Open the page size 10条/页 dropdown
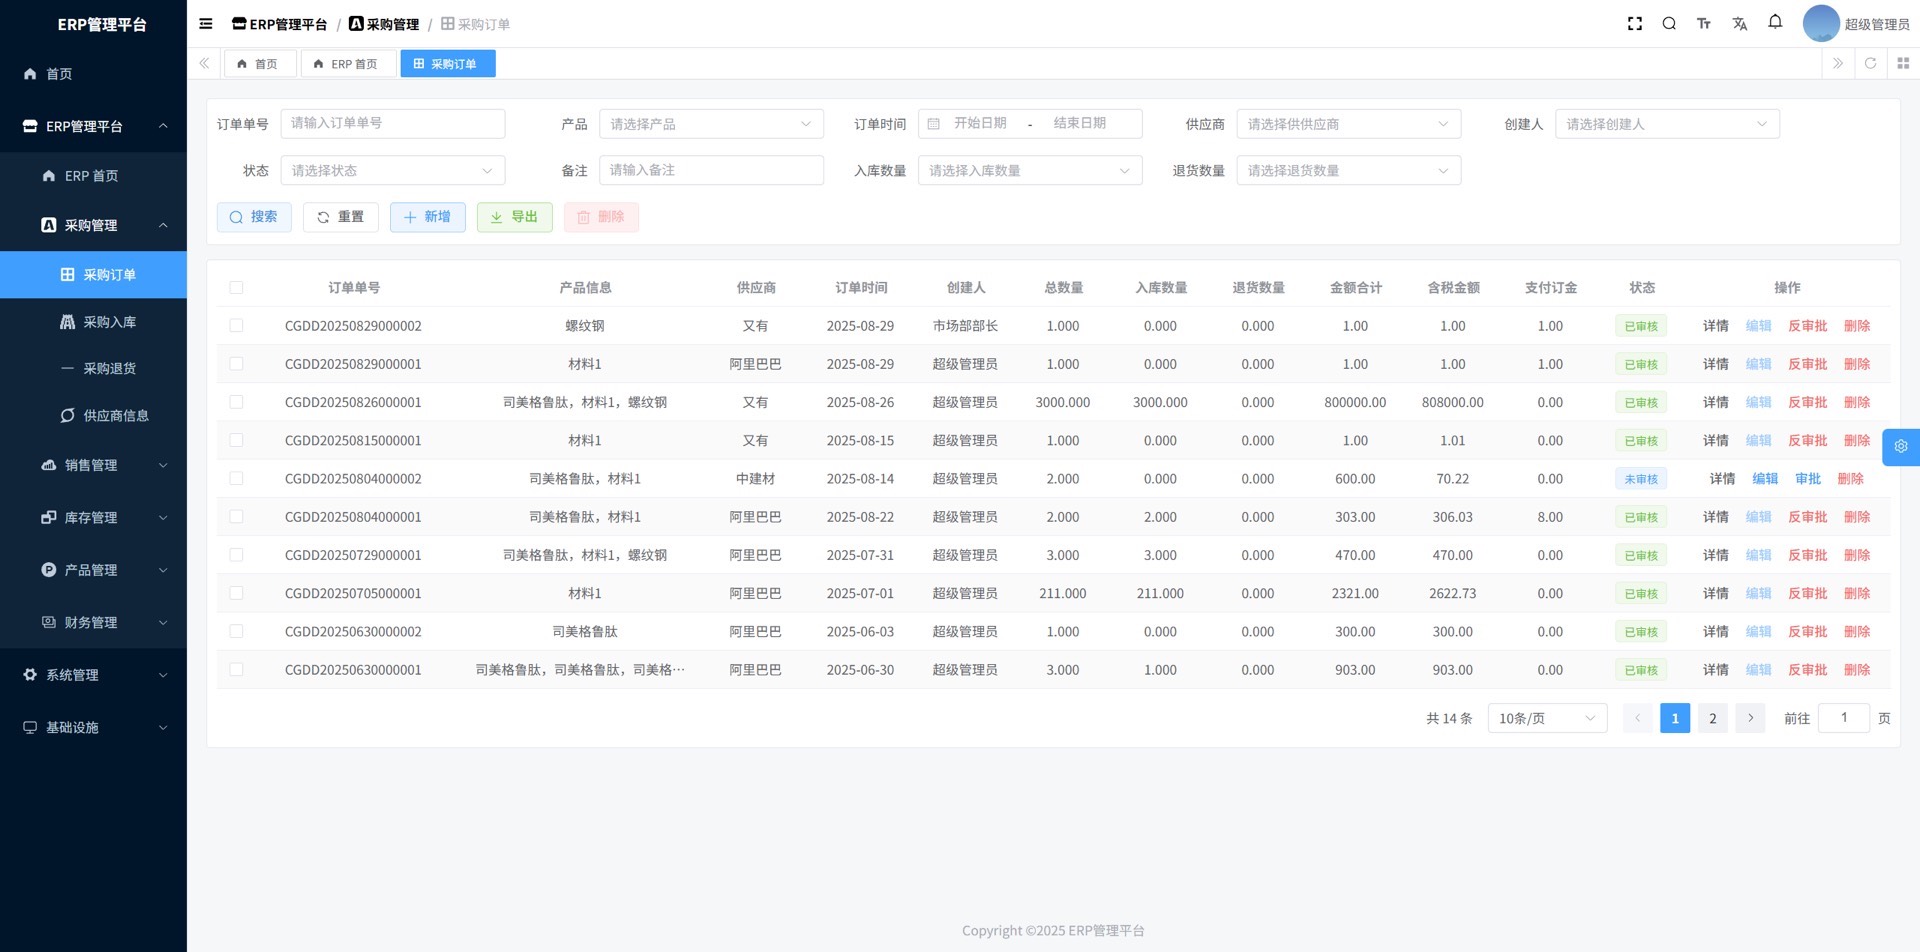 1546,718
